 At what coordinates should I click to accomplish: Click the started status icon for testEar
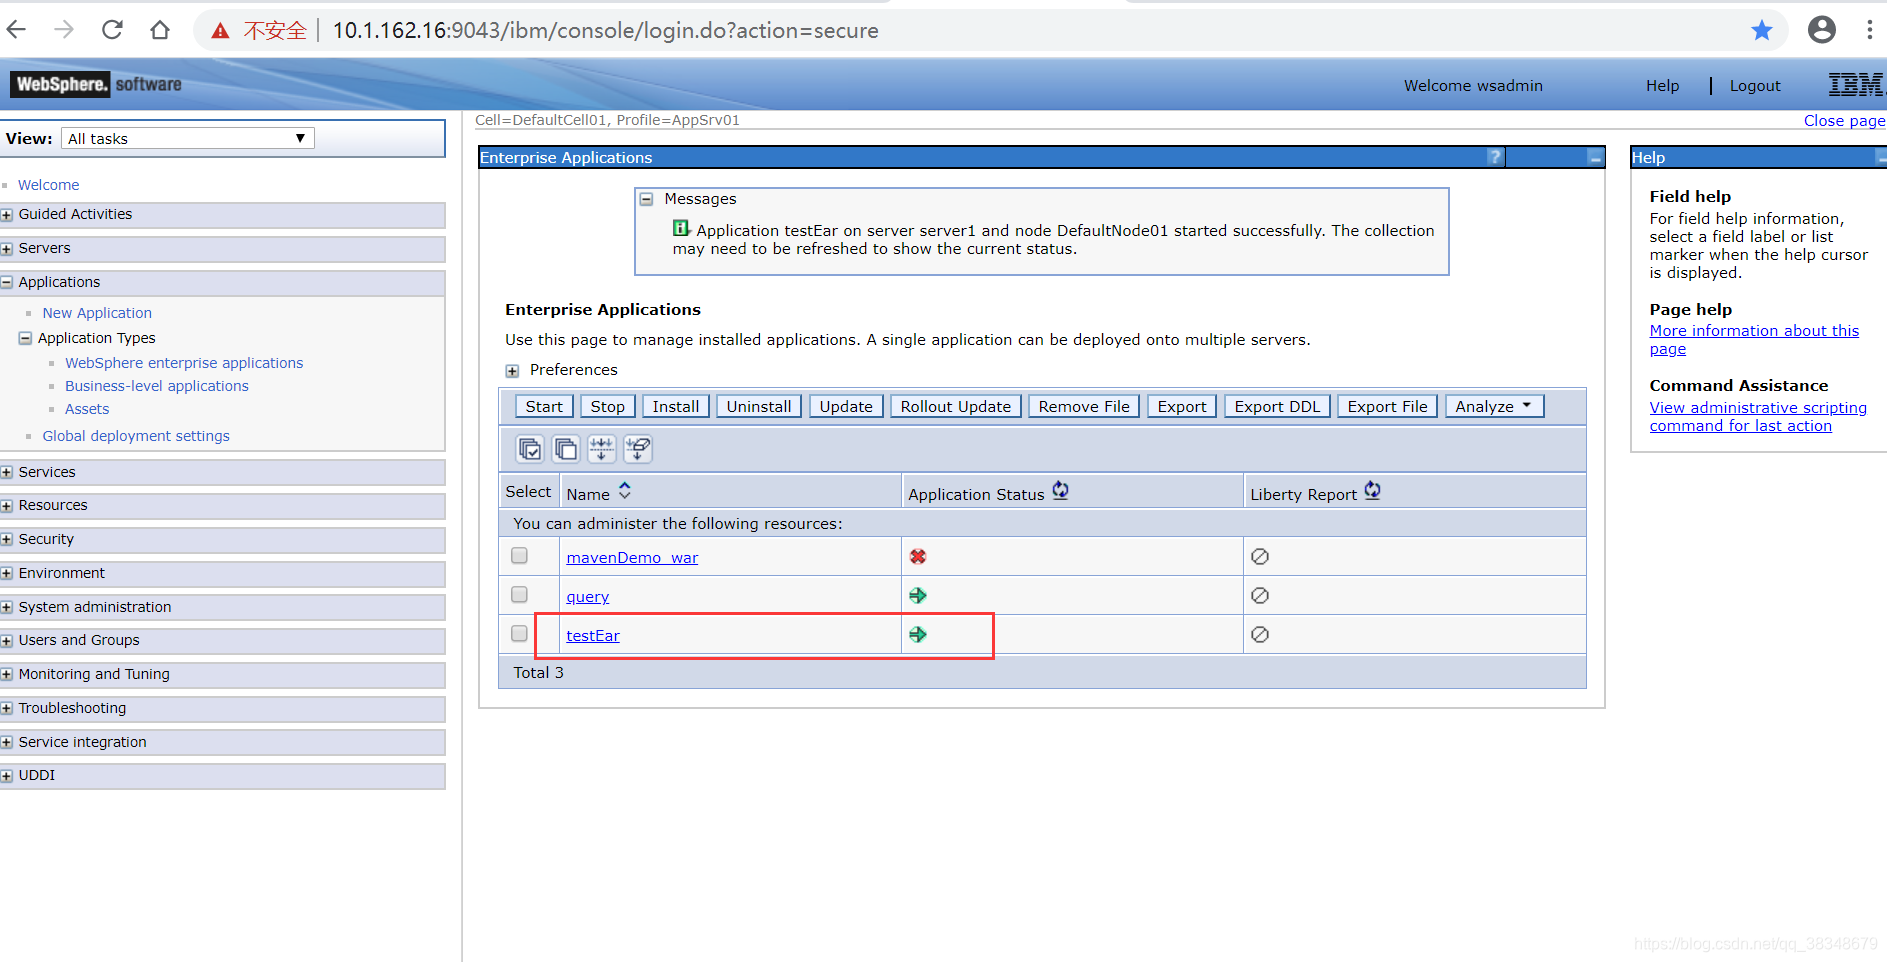(x=918, y=635)
